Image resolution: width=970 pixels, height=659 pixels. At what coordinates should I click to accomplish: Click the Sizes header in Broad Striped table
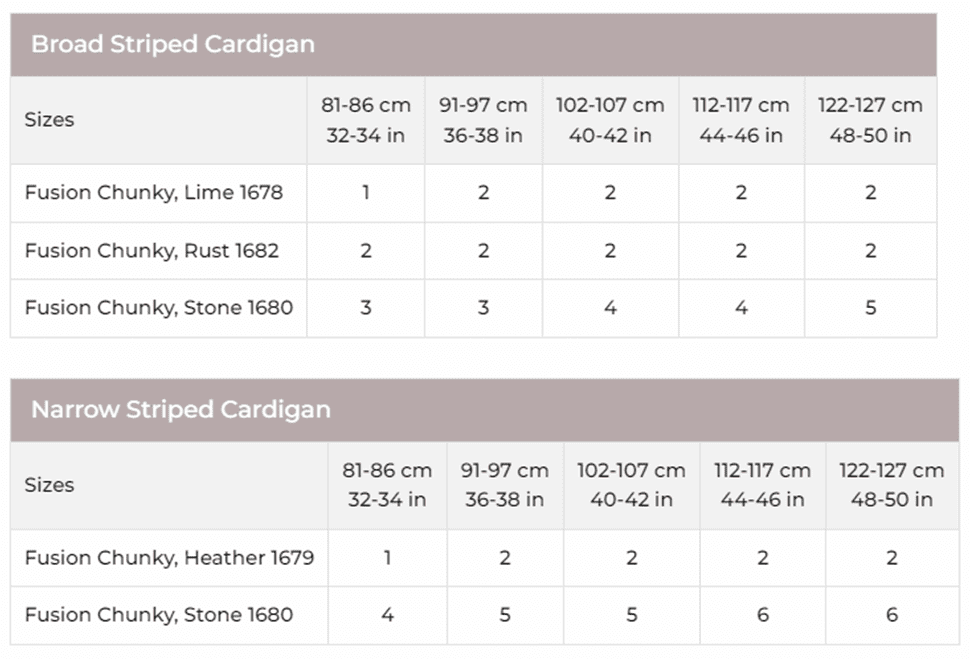(50, 120)
